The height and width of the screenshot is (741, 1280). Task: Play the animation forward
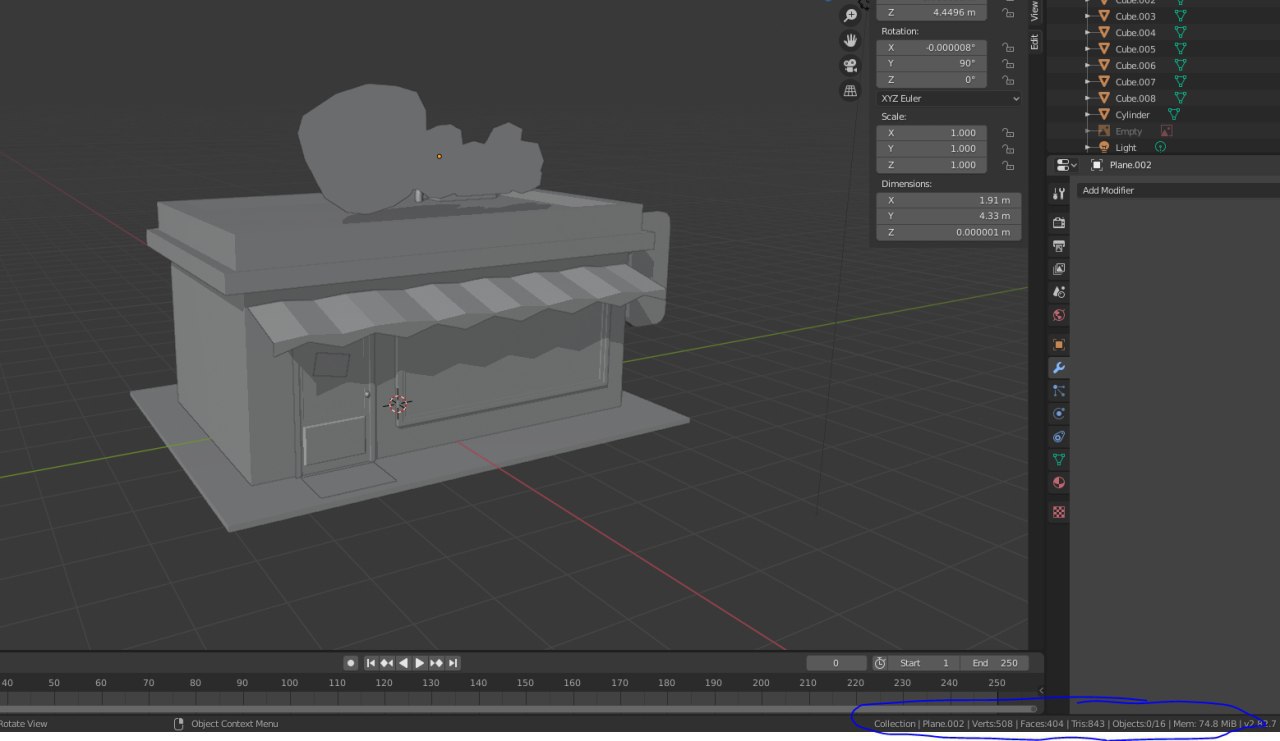[420, 663]
